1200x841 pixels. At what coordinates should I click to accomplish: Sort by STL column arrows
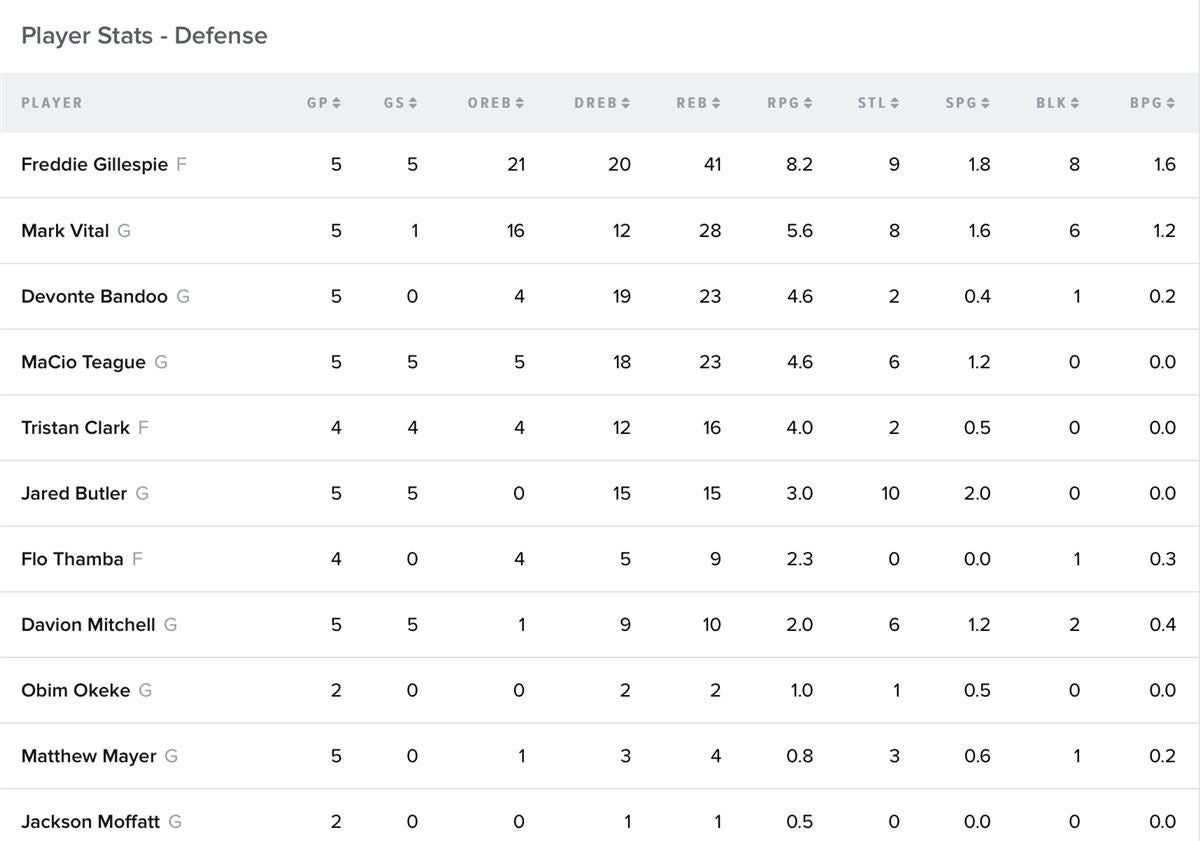895,103
